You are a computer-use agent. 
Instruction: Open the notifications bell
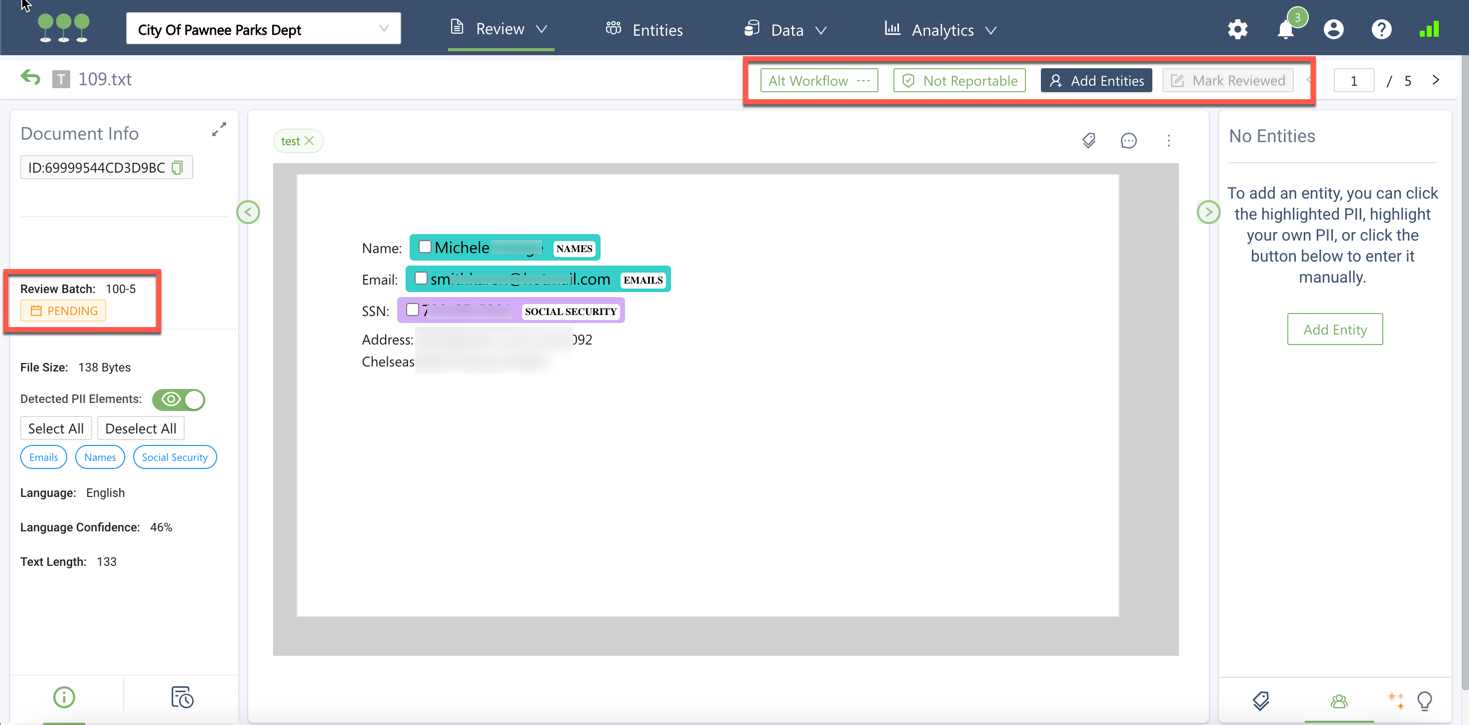click(x=1285, y=30)
